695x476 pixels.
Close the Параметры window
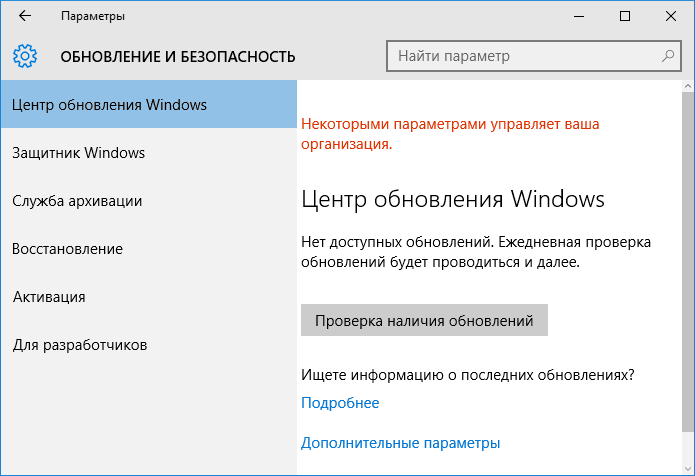point(671,16)
